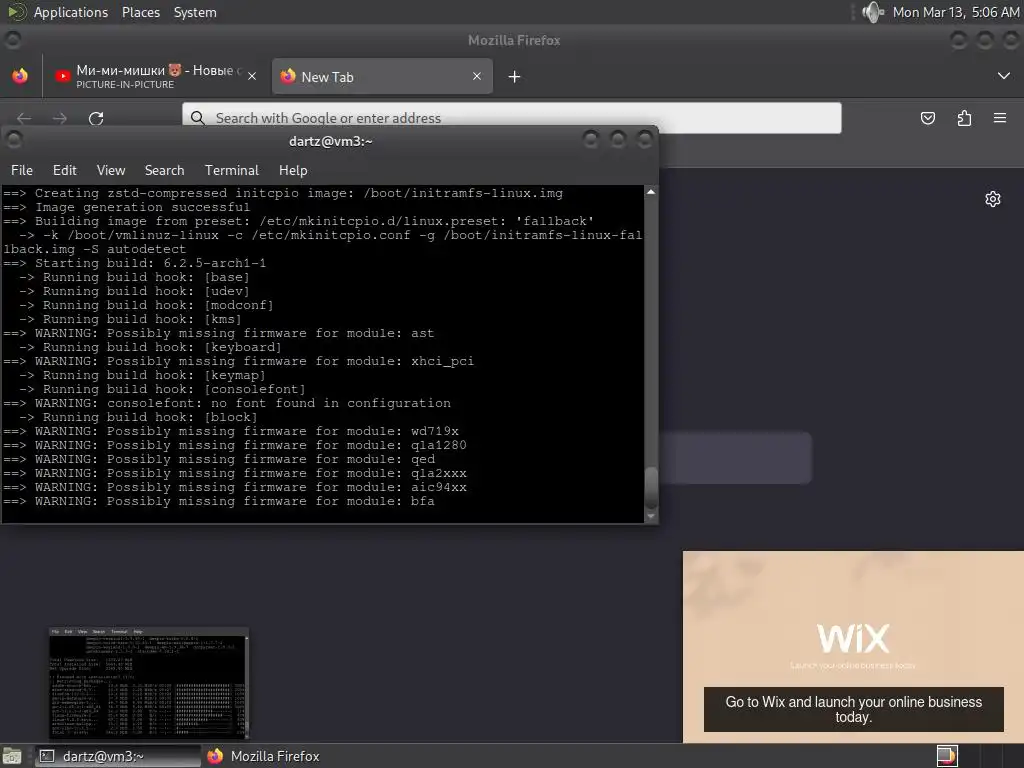Screen dimensions: 1024x768
Task: Click the terminal window preview thumbnail
Action: coord(149,683)
